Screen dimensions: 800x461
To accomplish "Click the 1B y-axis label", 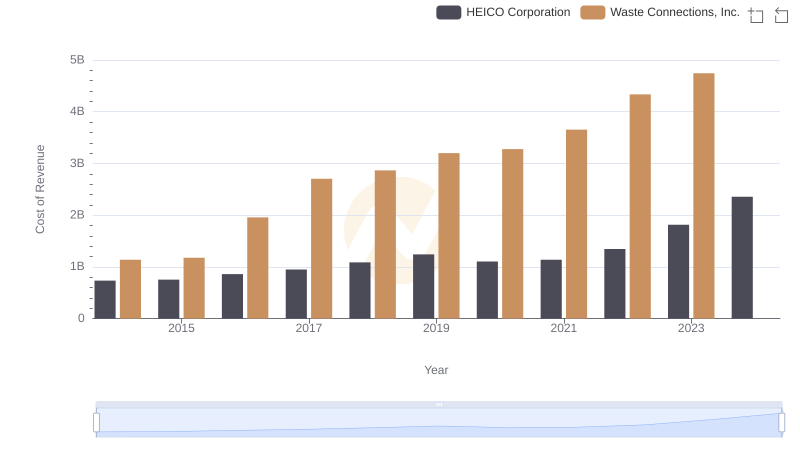I will click(x=77, y=267).
